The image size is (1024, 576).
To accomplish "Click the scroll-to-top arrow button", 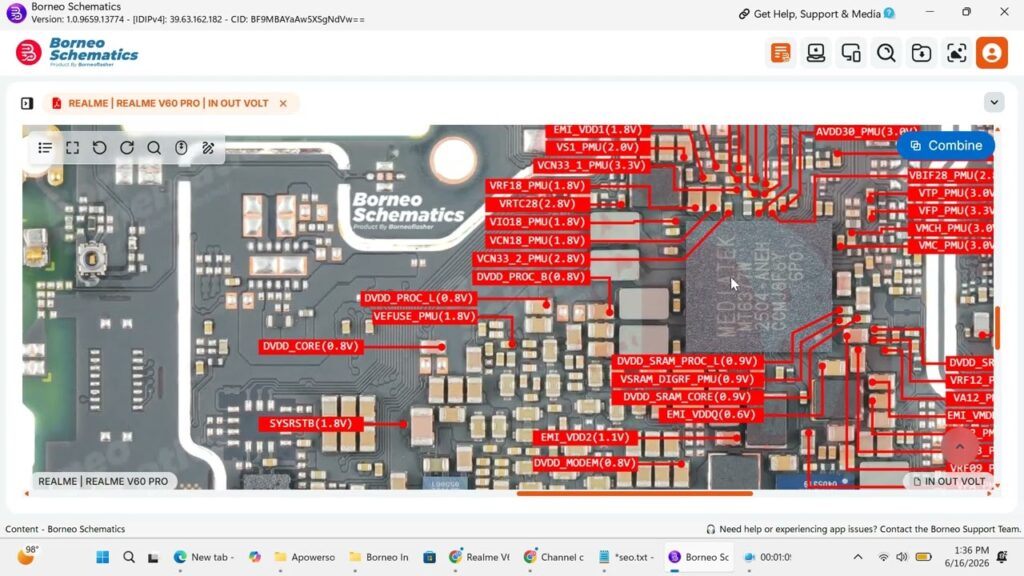I will [959, 447].
